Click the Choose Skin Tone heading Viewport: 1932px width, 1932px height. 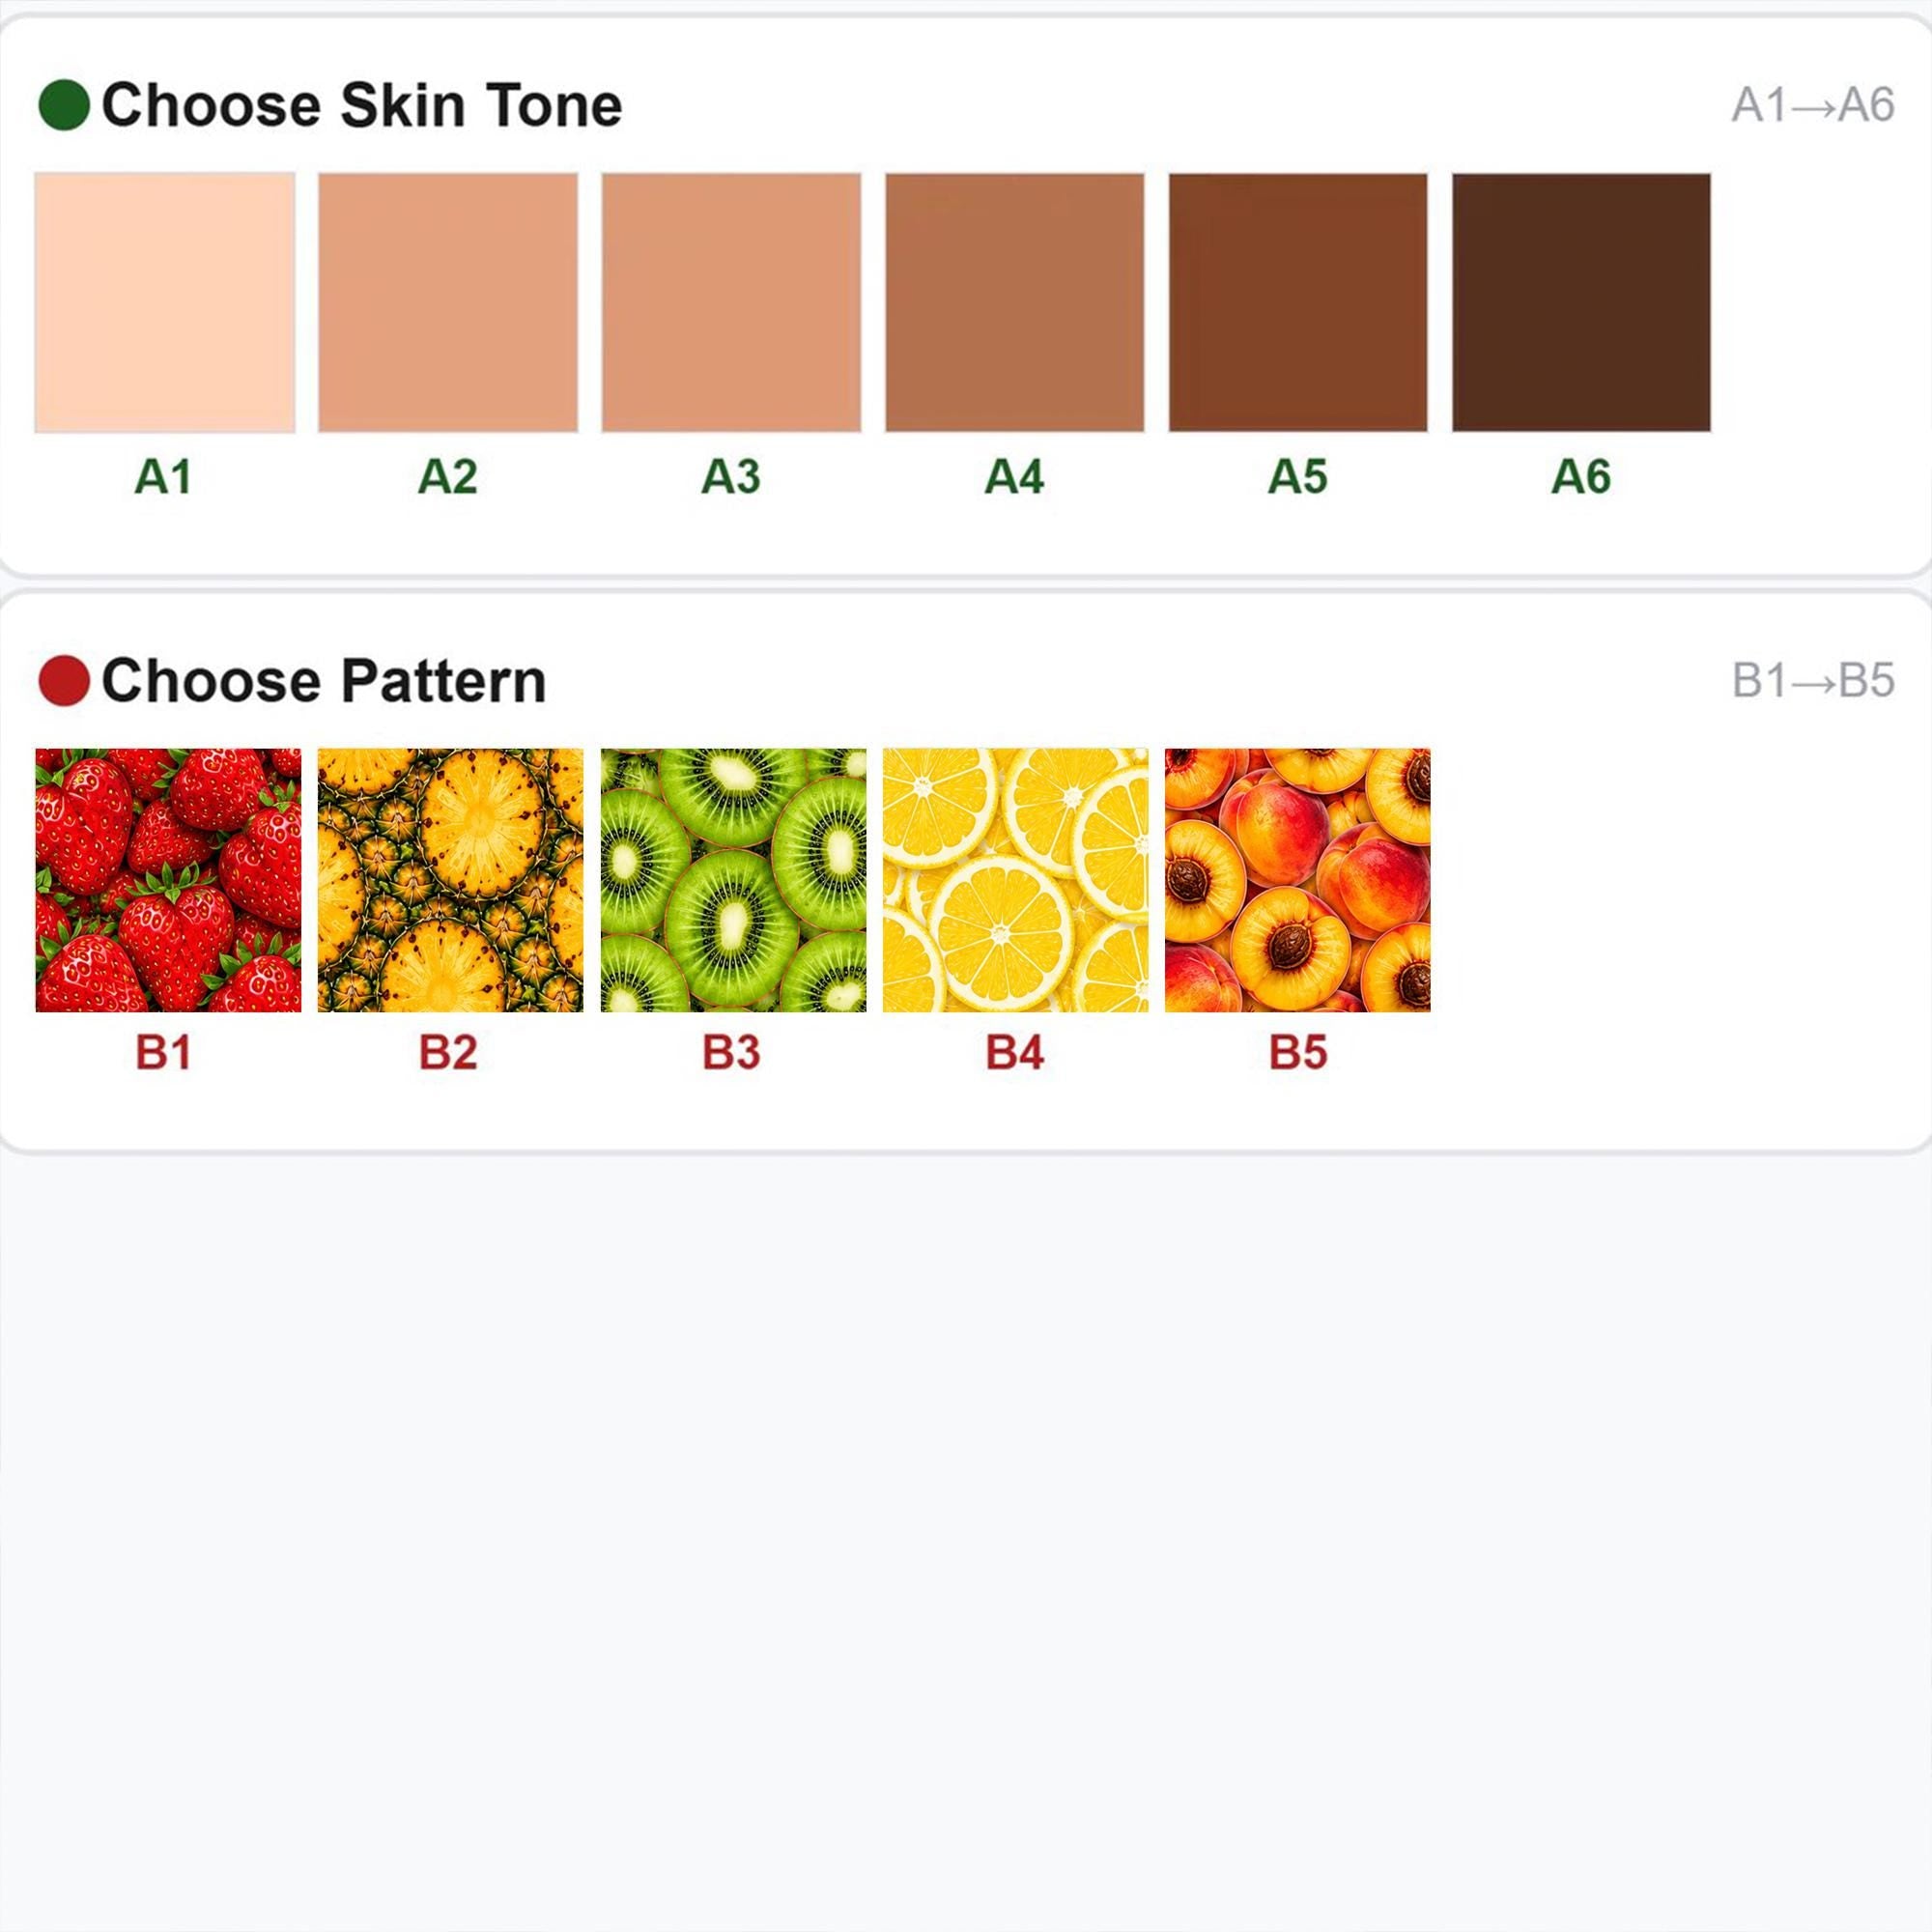362,105
